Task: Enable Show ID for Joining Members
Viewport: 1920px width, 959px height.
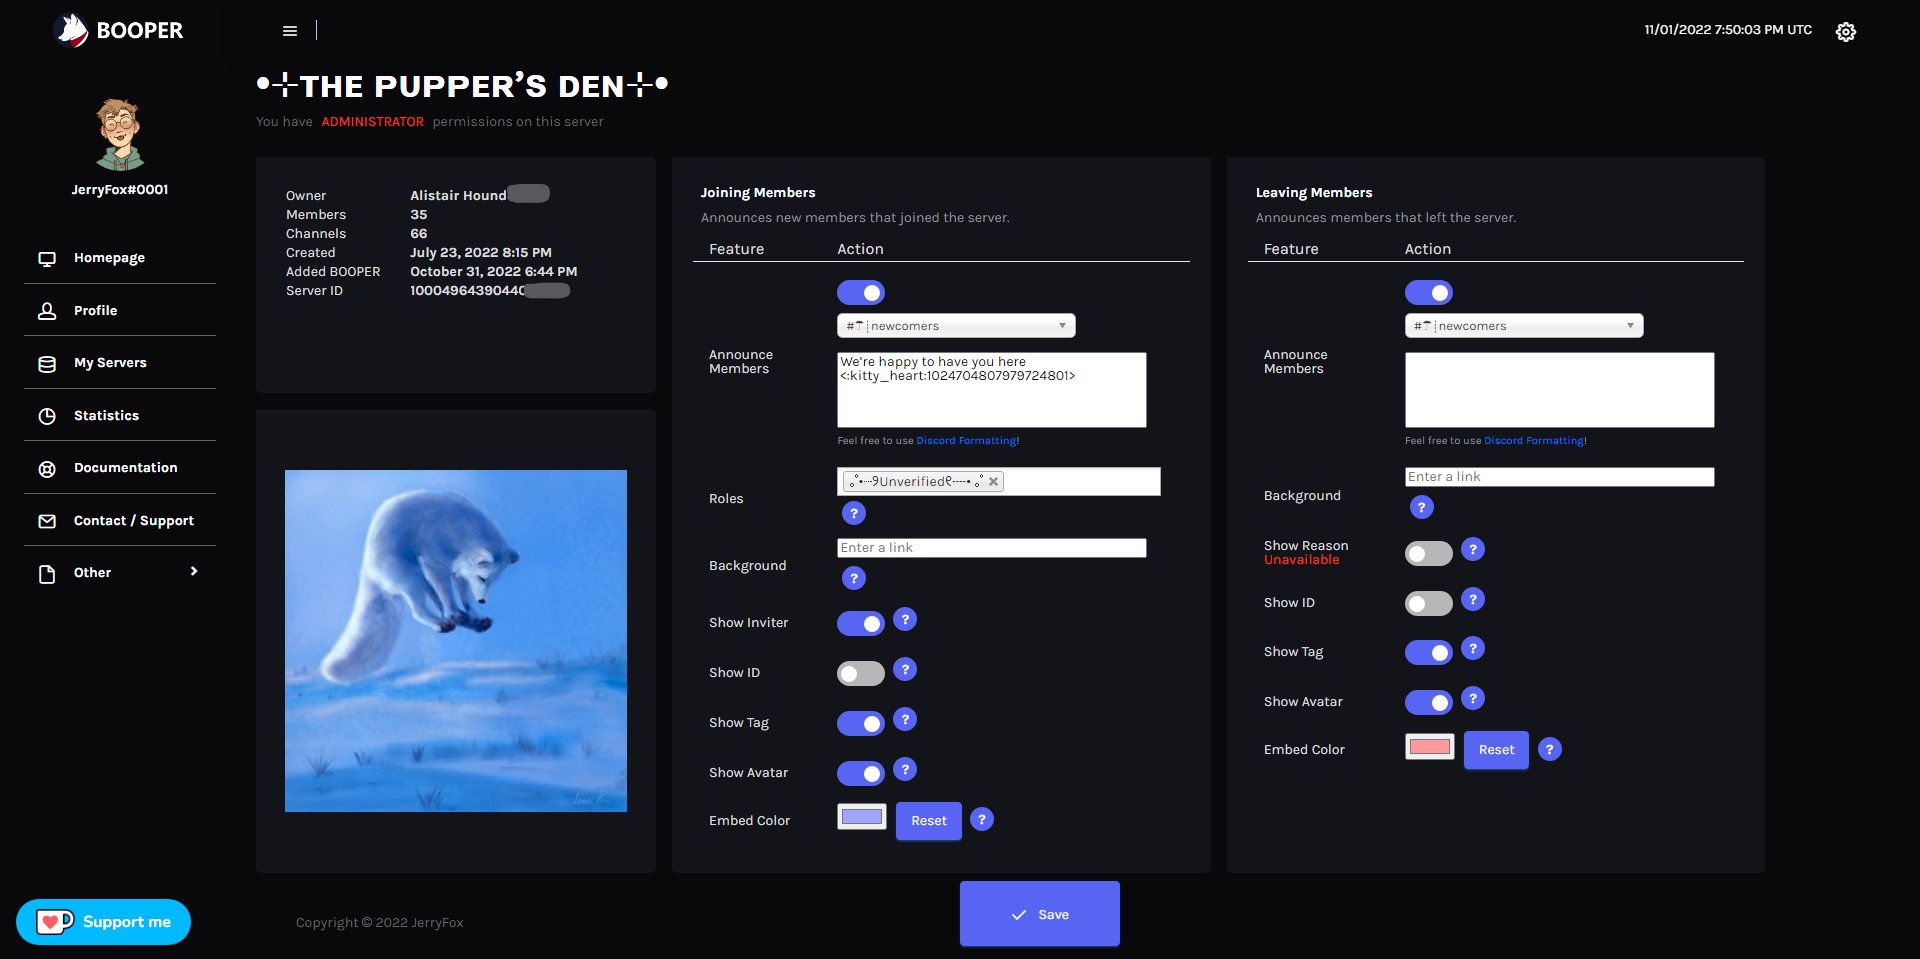Action: coord(860,674)
